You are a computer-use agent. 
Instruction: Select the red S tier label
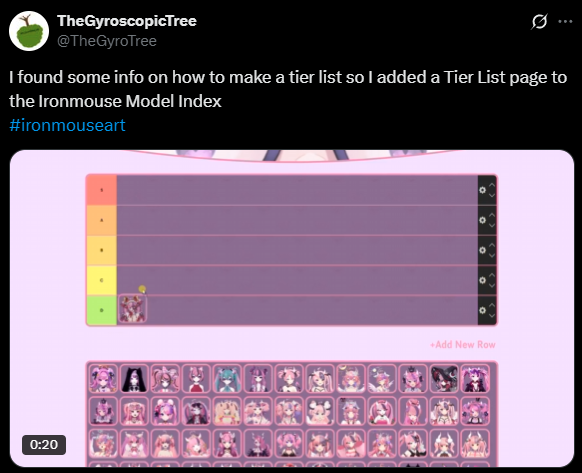pyautogui.click(x=102, y=190)
